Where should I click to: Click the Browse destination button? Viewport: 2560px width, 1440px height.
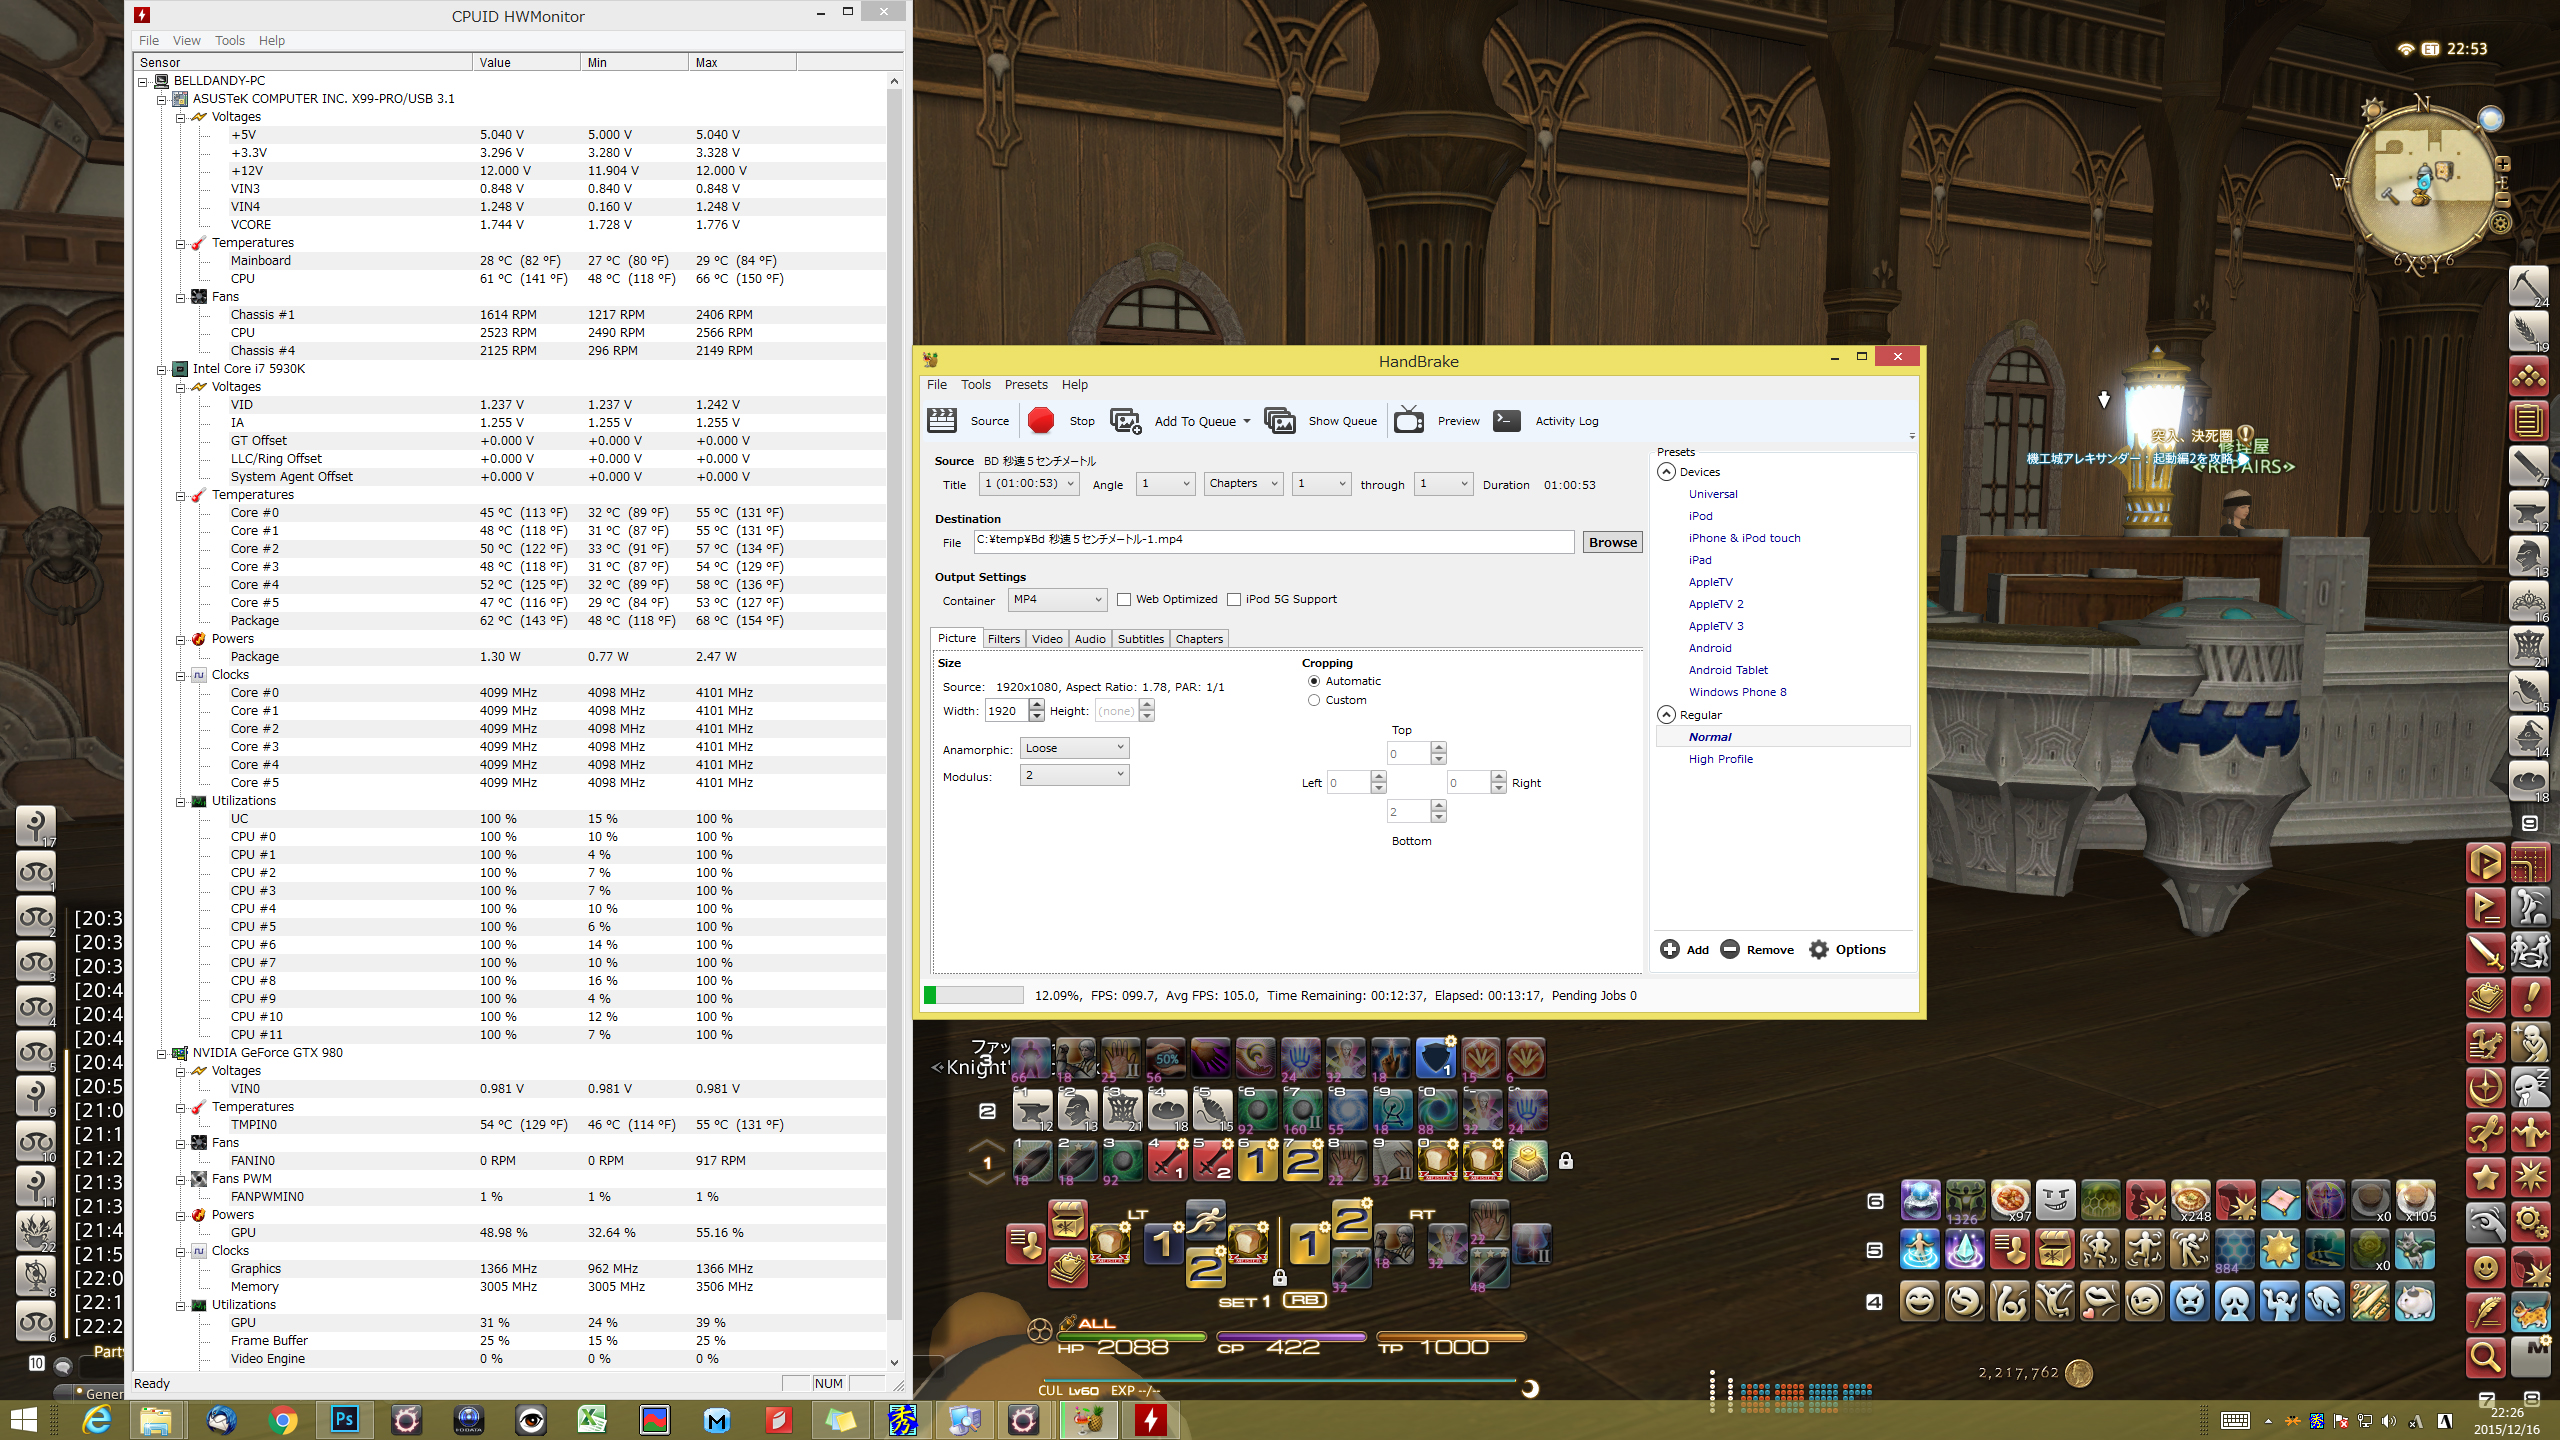[x=1612, y=542]
